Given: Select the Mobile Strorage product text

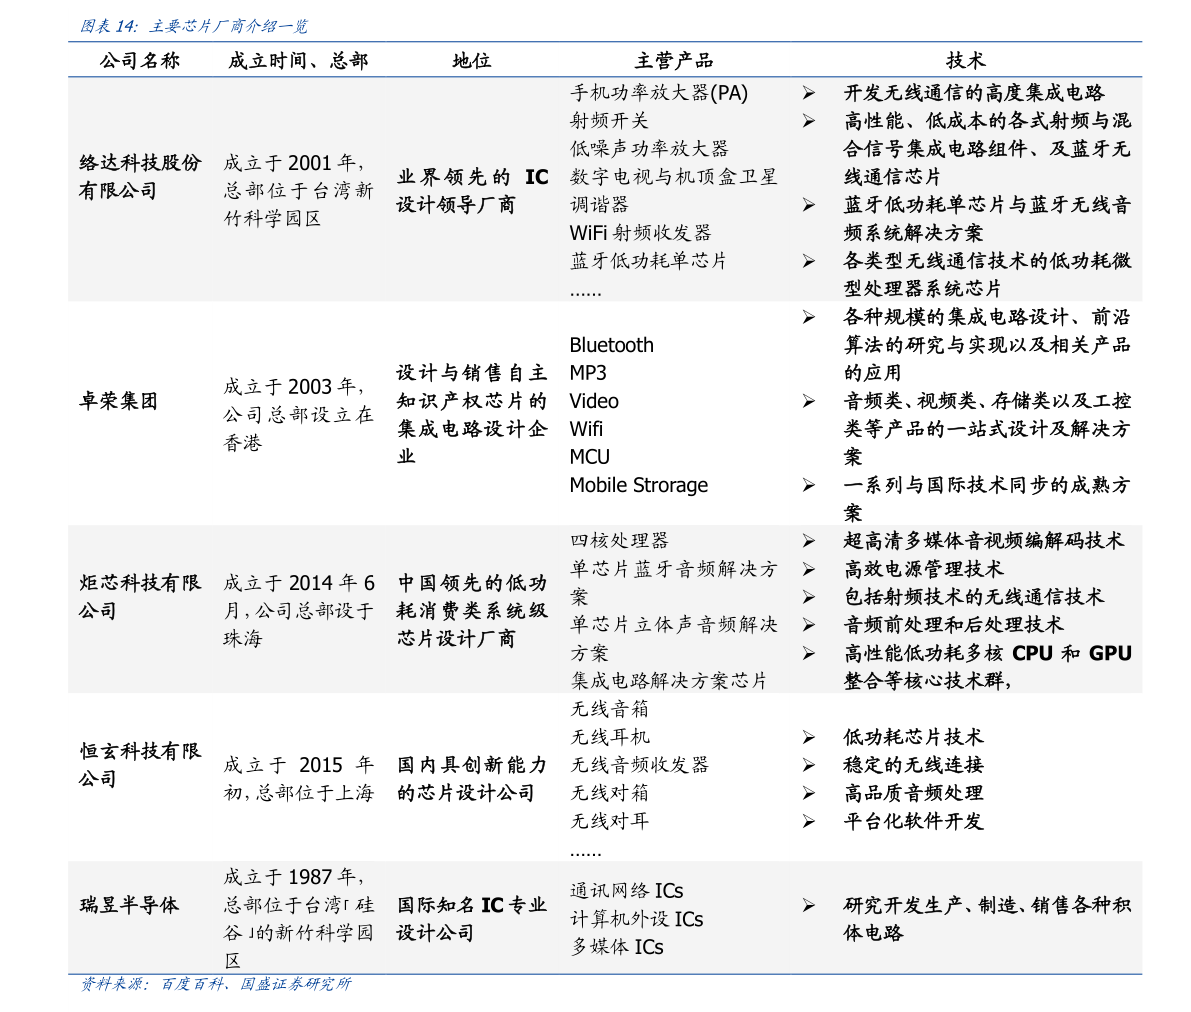Looking at the screenshot, I should coord(638,485).
